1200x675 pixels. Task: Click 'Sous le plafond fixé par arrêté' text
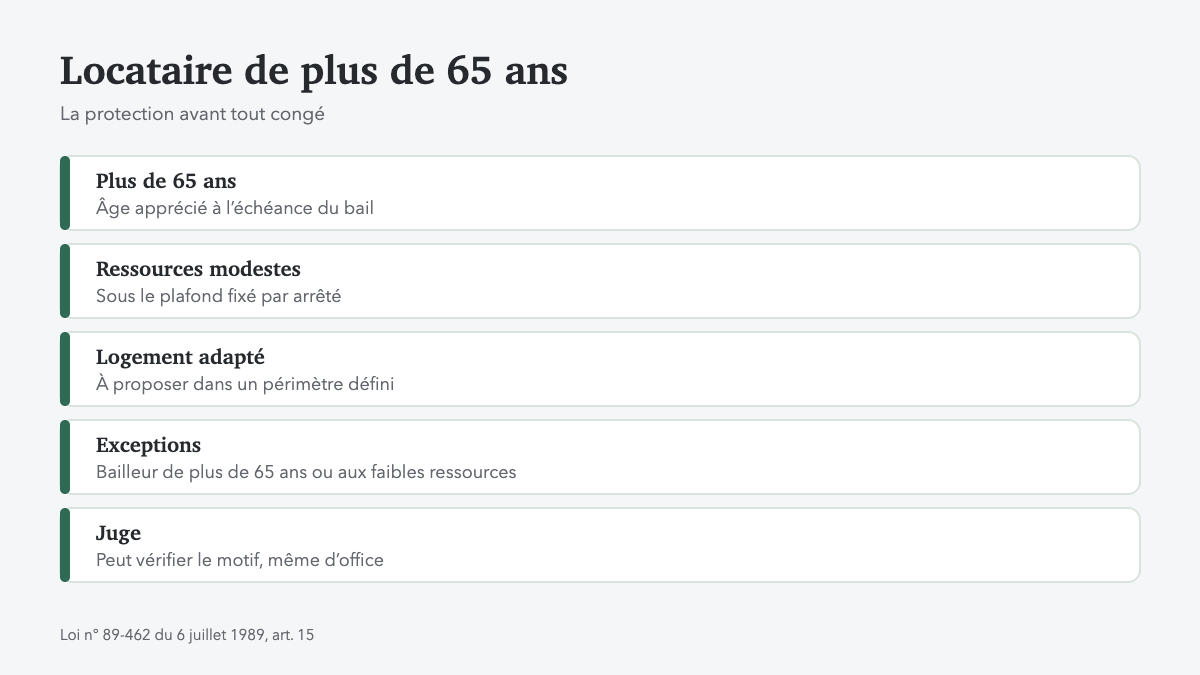coord(219,296)
